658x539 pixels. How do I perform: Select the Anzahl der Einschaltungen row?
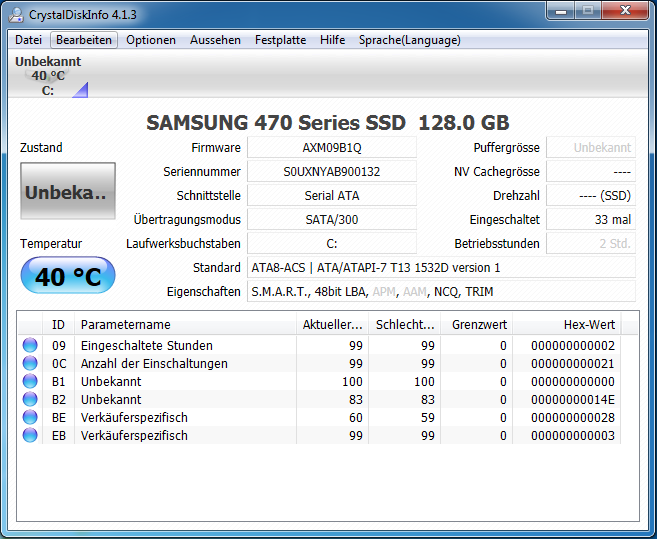coord(319,364)
